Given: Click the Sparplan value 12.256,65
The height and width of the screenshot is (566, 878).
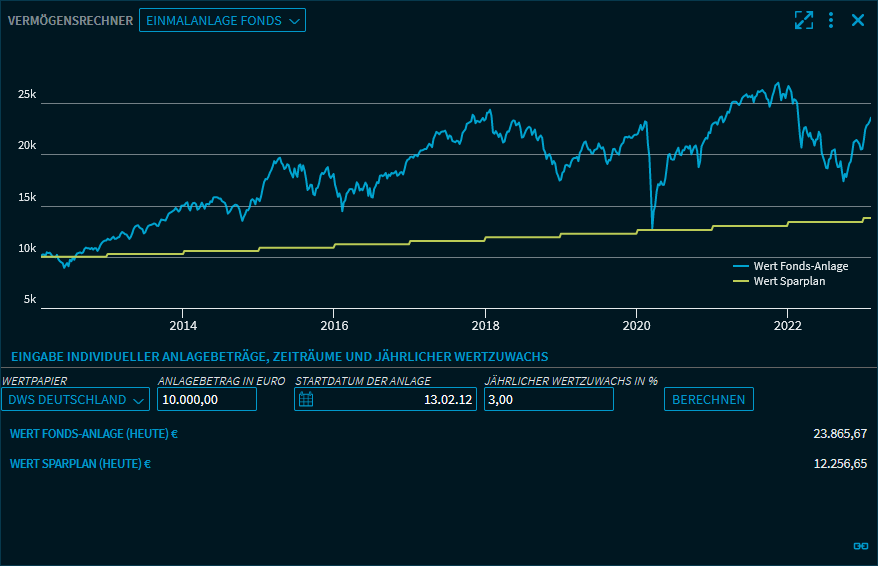Looking at the screenshot, I should 840,464.
